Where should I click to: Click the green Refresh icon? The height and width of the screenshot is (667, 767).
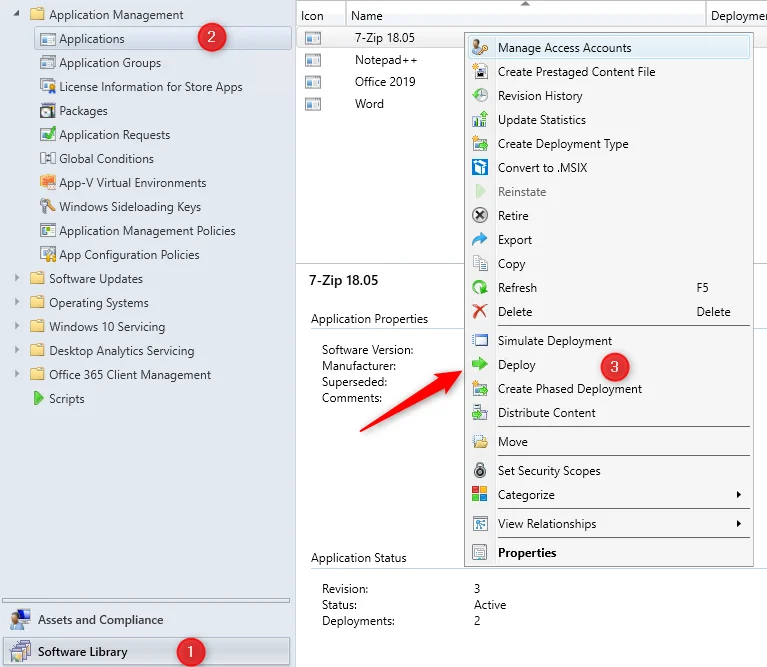click(480, 287)
